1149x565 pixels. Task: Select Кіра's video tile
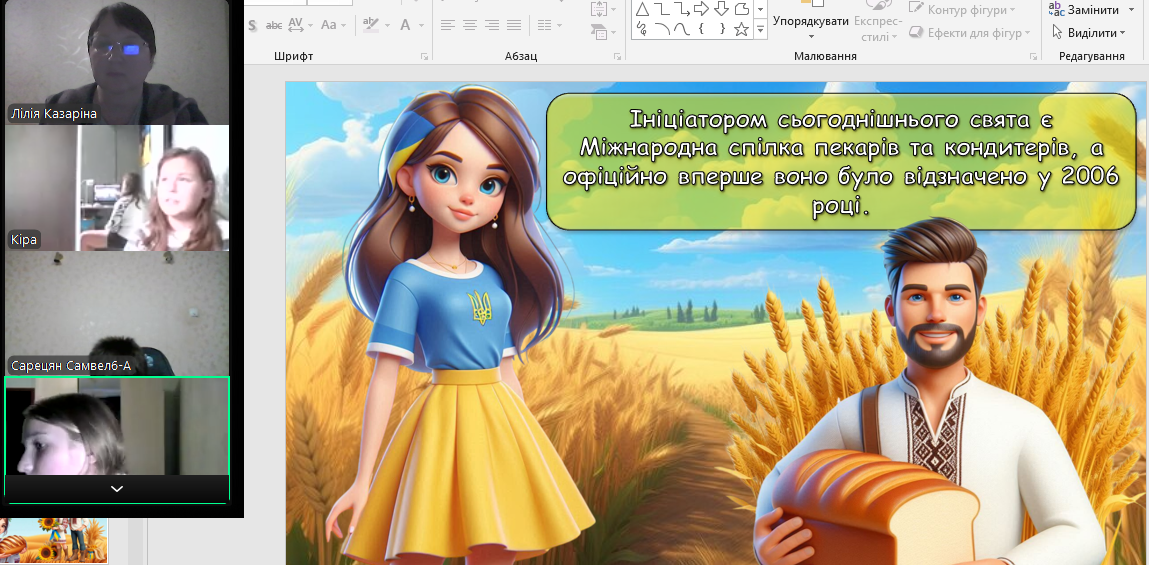coord(117,188)
